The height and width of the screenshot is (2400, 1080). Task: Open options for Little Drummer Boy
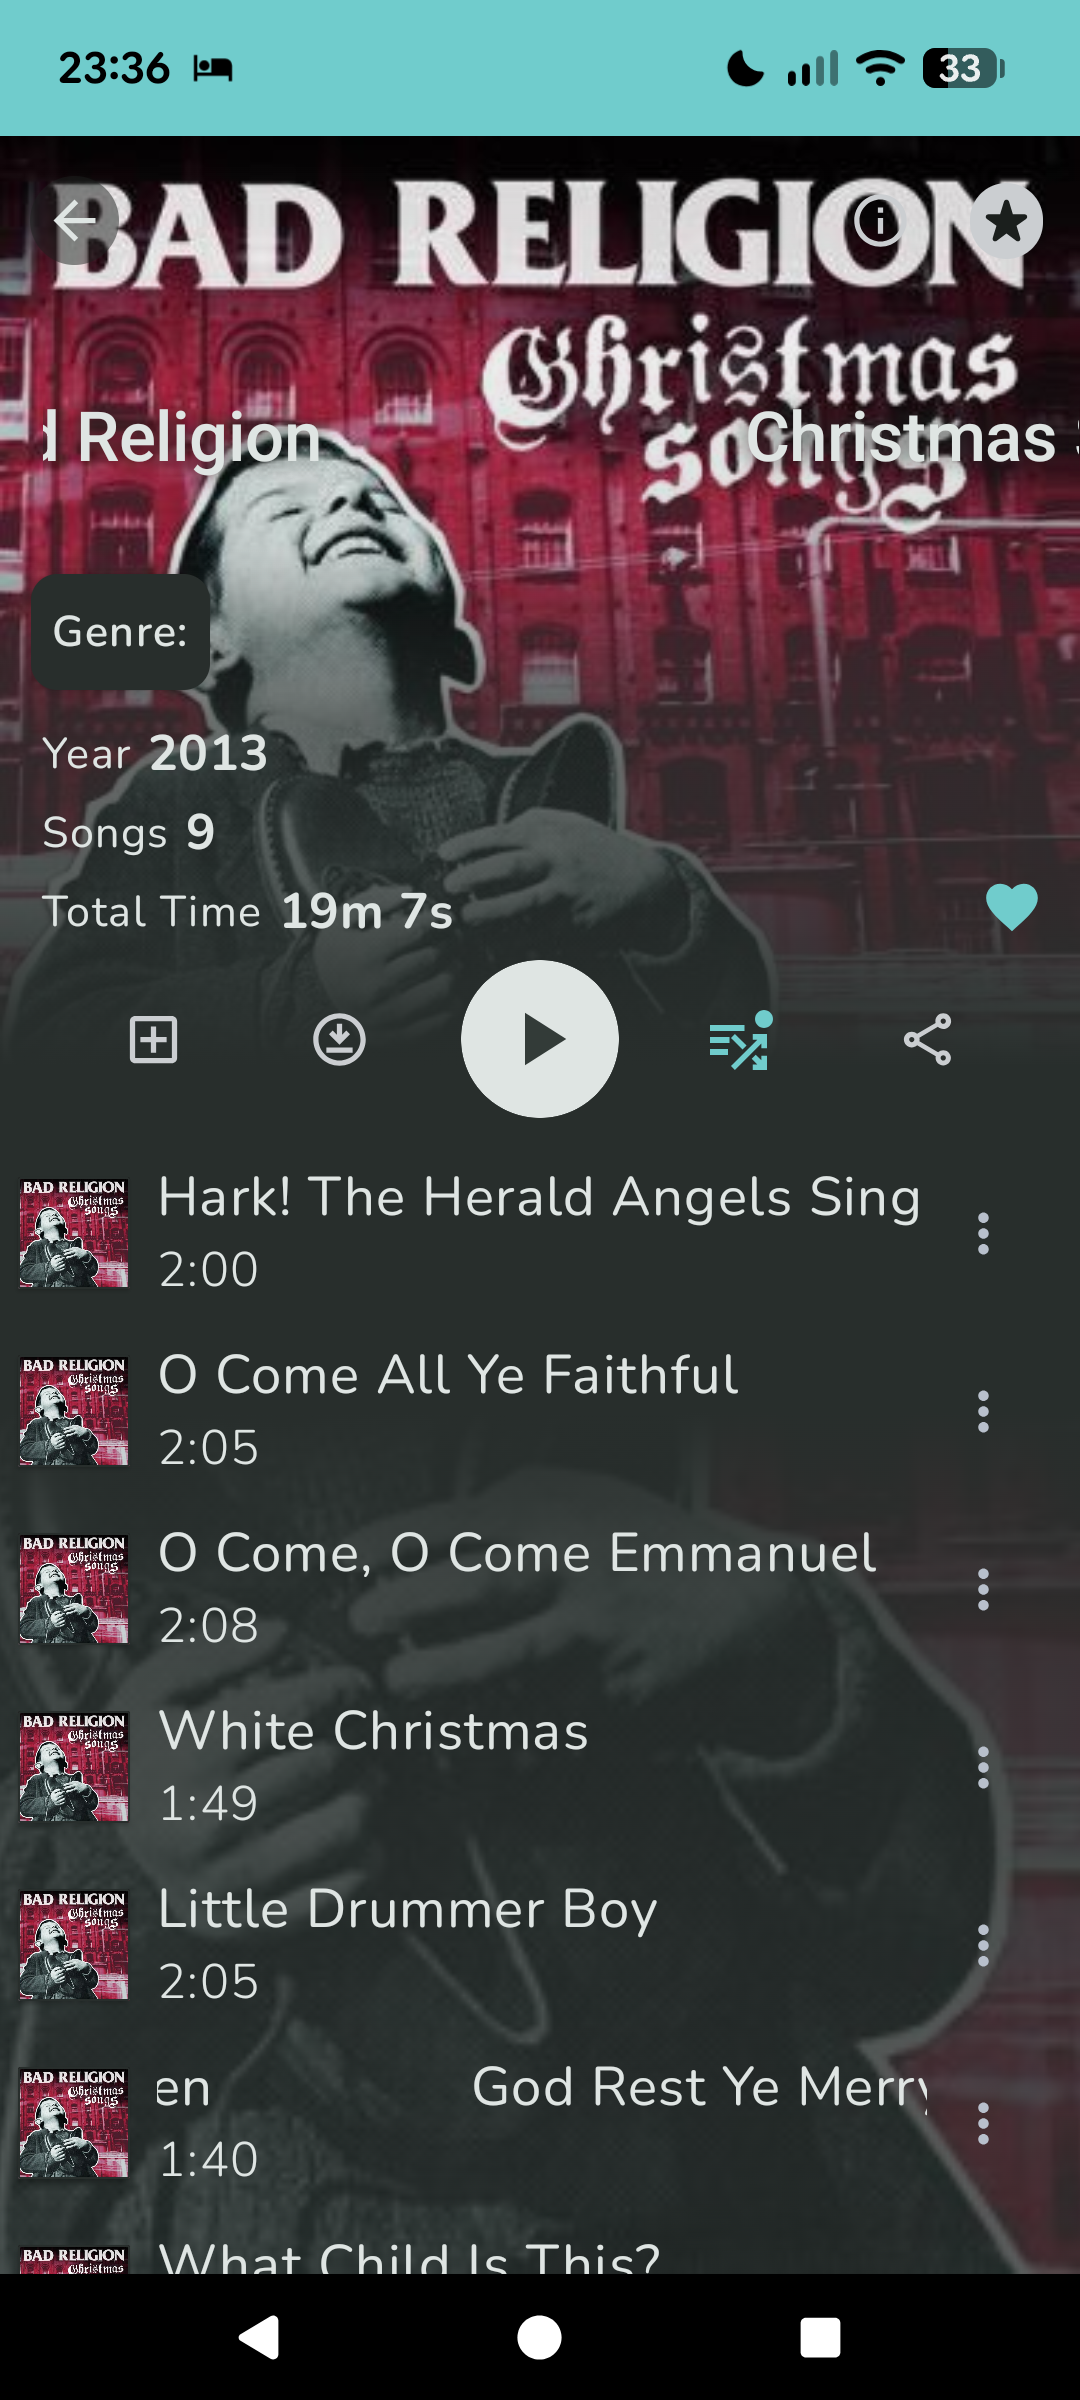click(x=983, y=1945)
